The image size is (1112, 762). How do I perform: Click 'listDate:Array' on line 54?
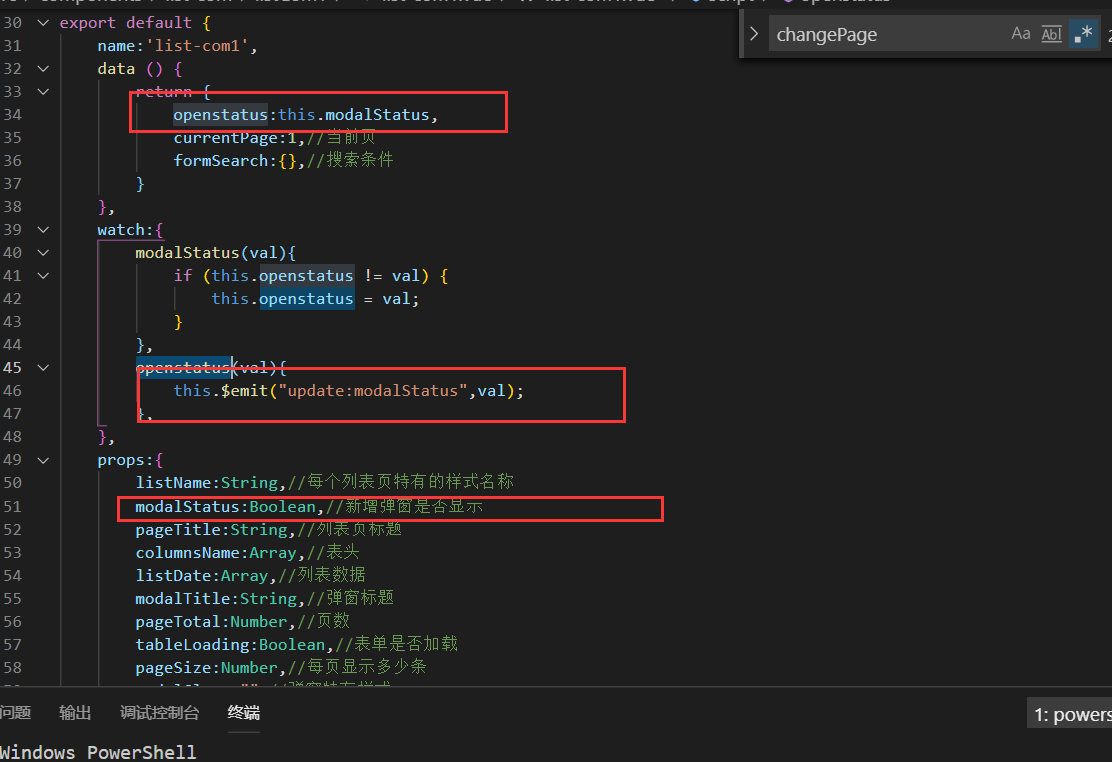[x=201, y=575]
